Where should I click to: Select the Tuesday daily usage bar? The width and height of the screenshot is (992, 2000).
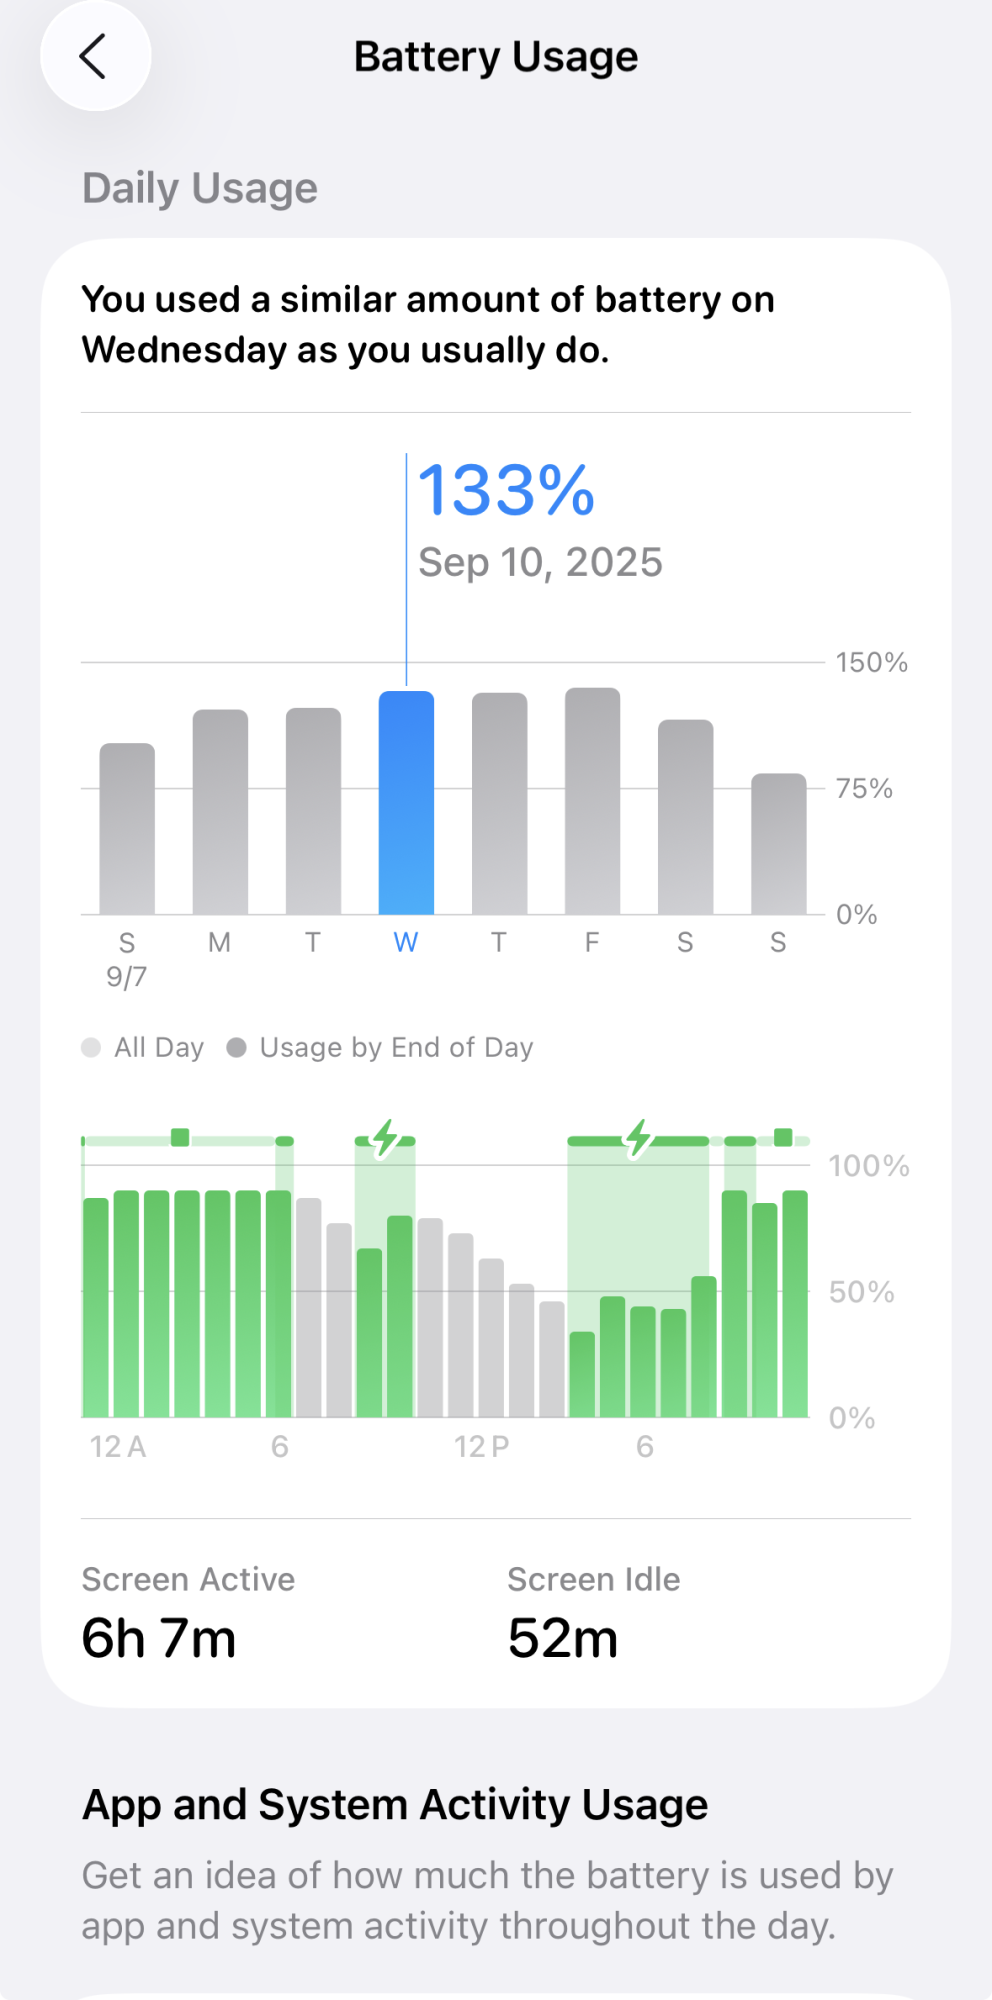pos(313,811)
